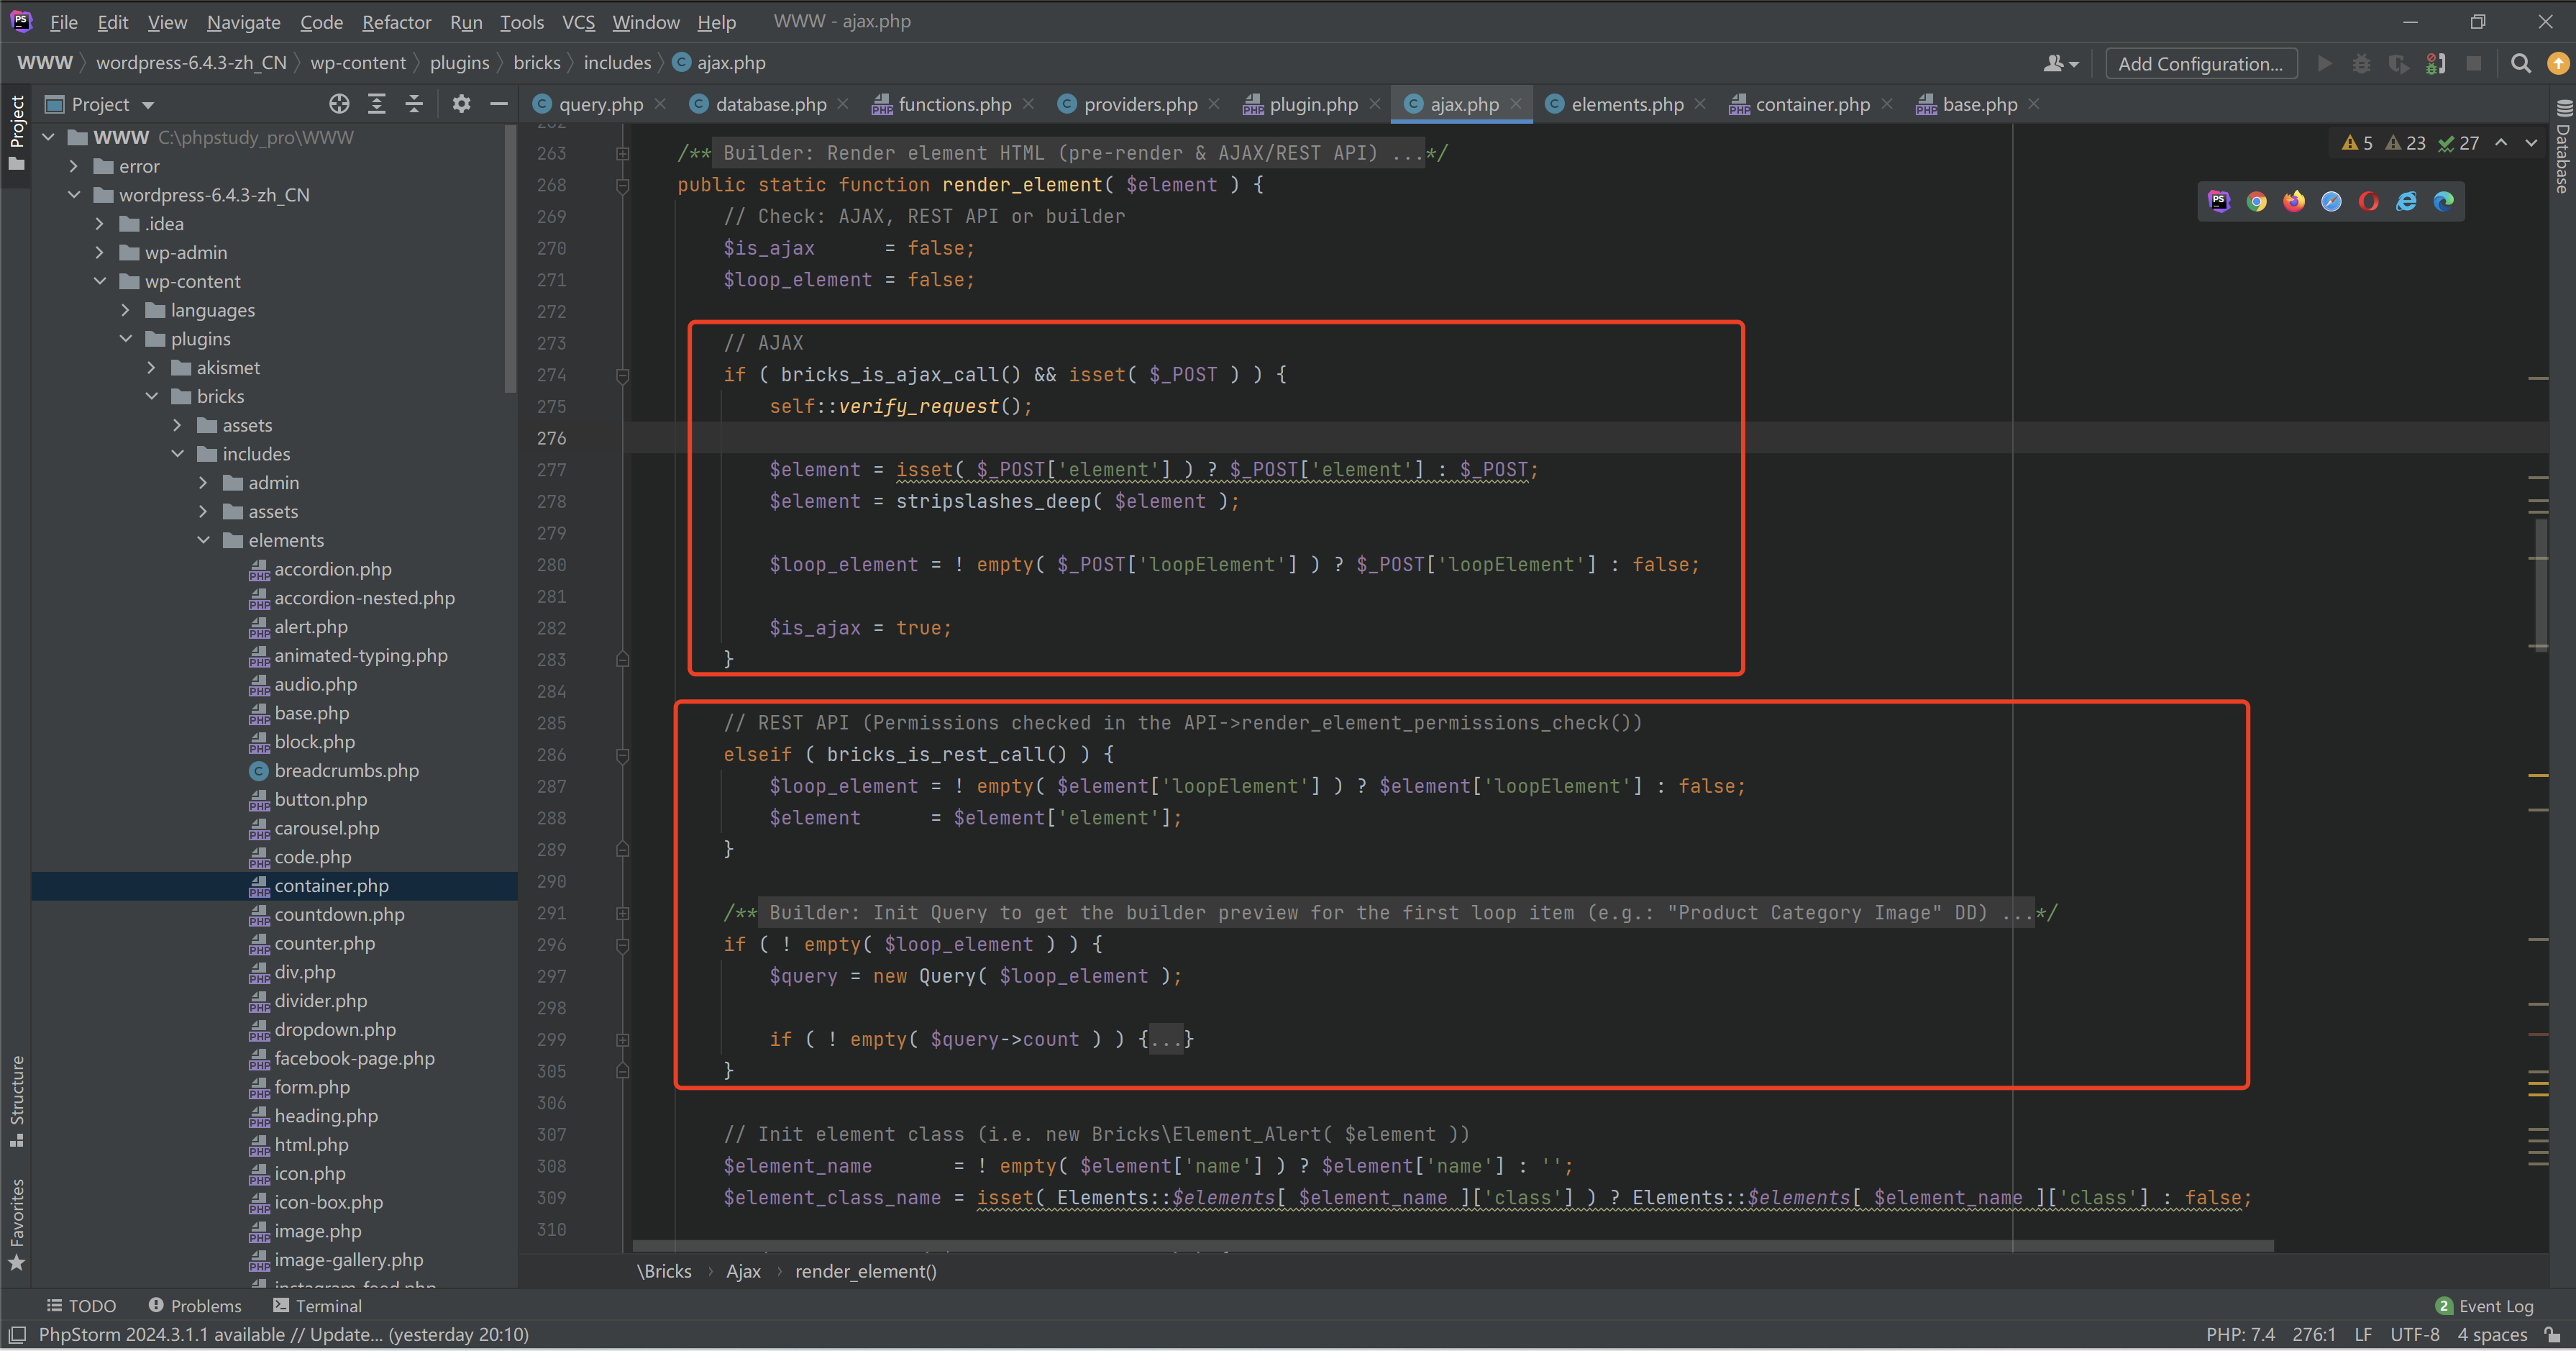Viewport: 2576px width, 1351px height.
Task: Click LF line separator in status bar
Action: [x=2363, y=1334]
